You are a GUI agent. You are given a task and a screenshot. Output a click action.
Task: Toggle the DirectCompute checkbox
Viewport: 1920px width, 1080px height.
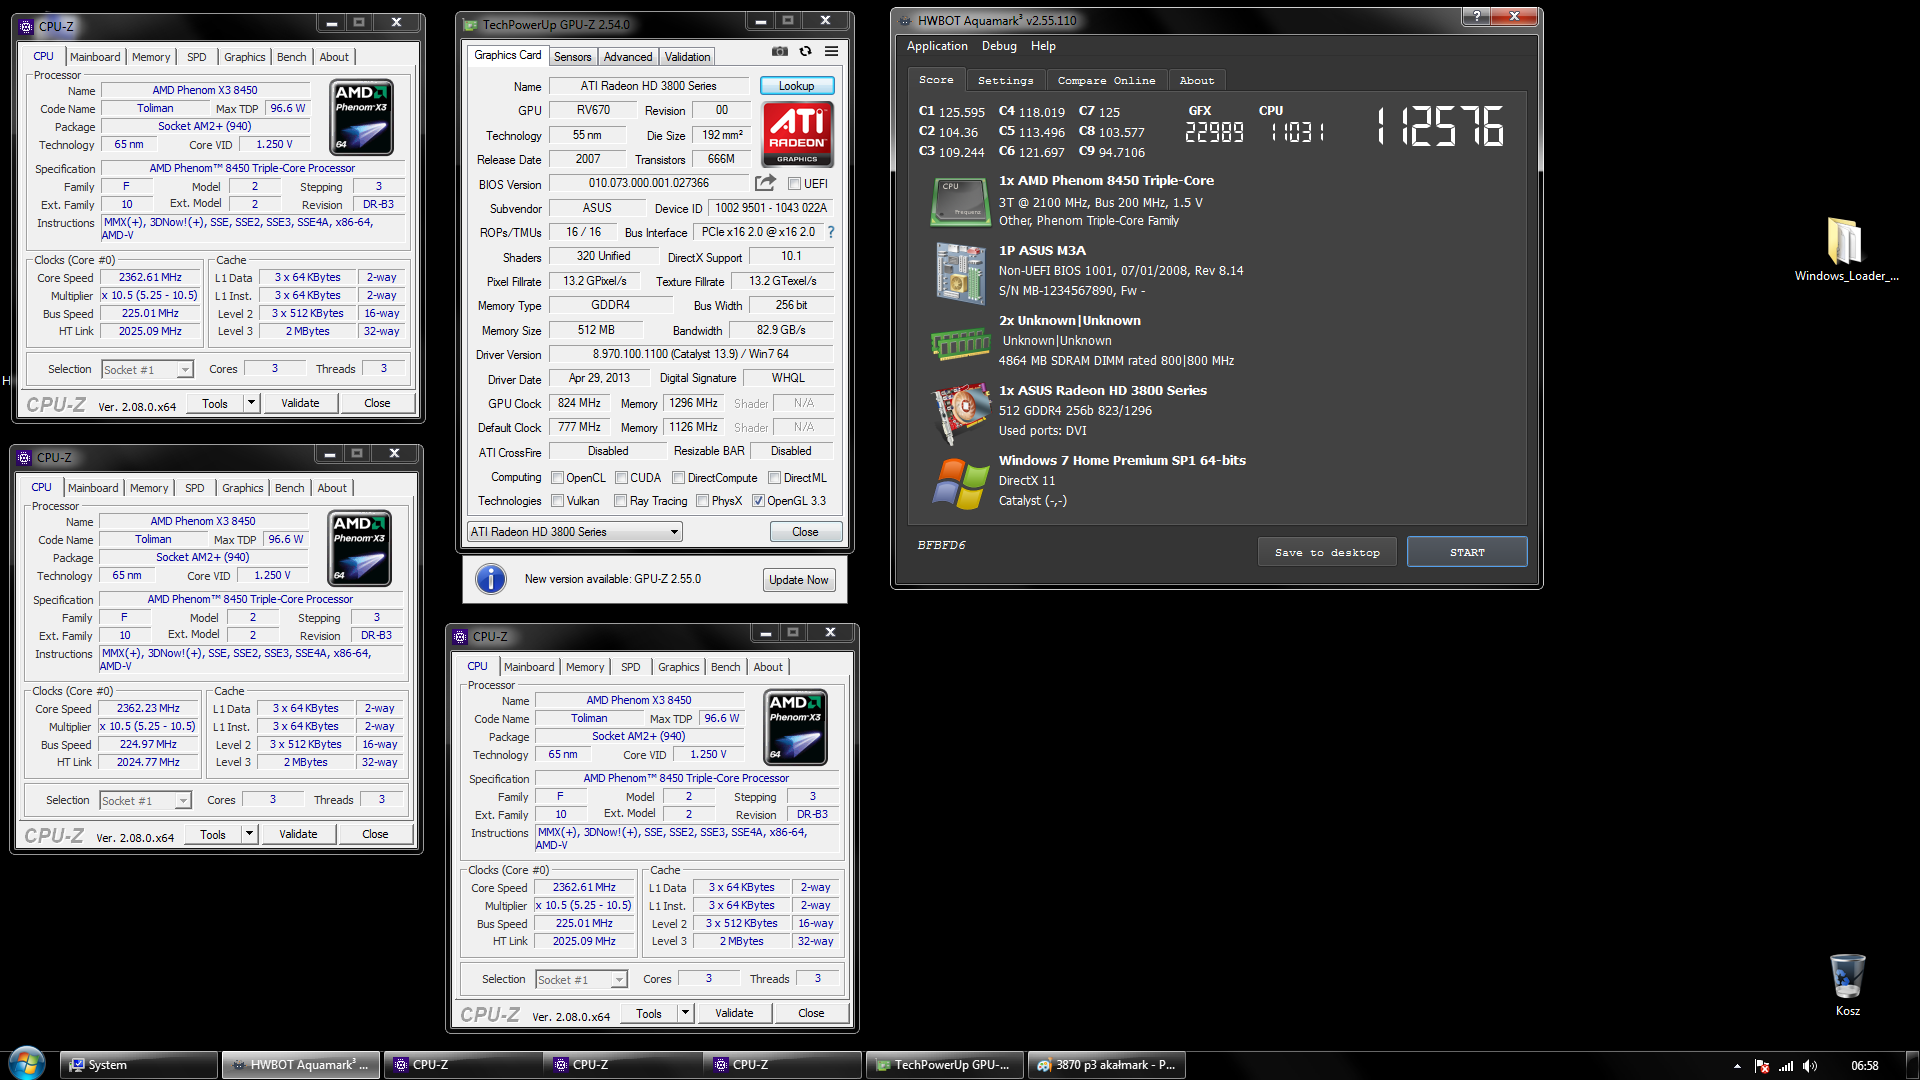(x=678, y=478)
